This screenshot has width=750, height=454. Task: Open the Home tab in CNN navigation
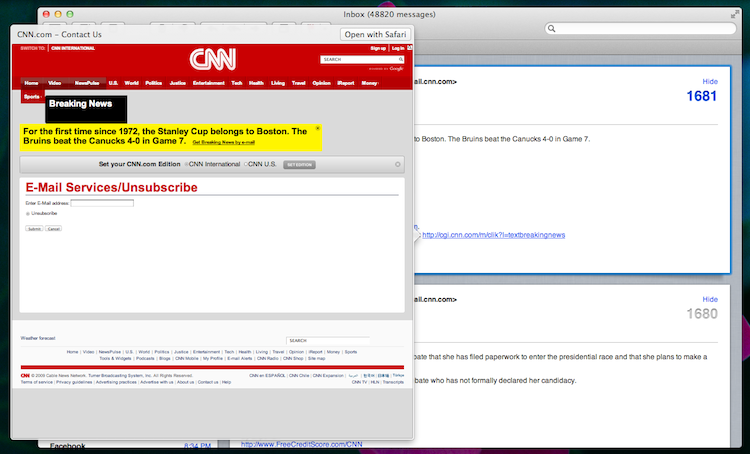click(31, 83)
